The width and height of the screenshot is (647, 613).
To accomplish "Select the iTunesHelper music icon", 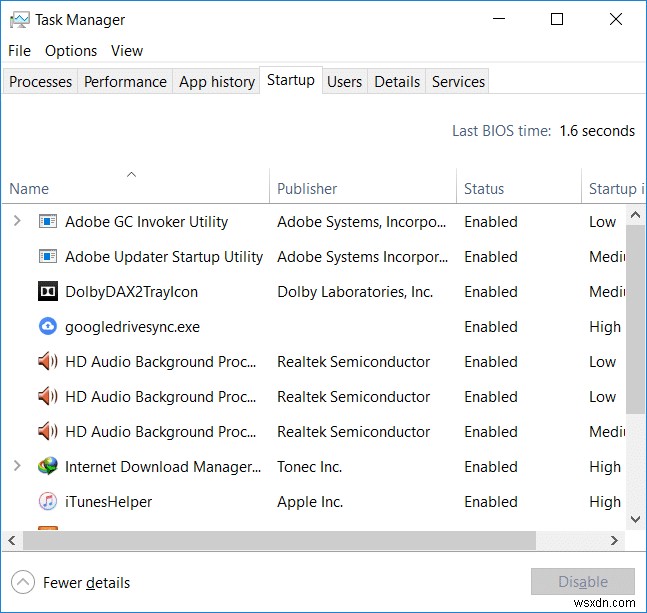I will [47, 502].
